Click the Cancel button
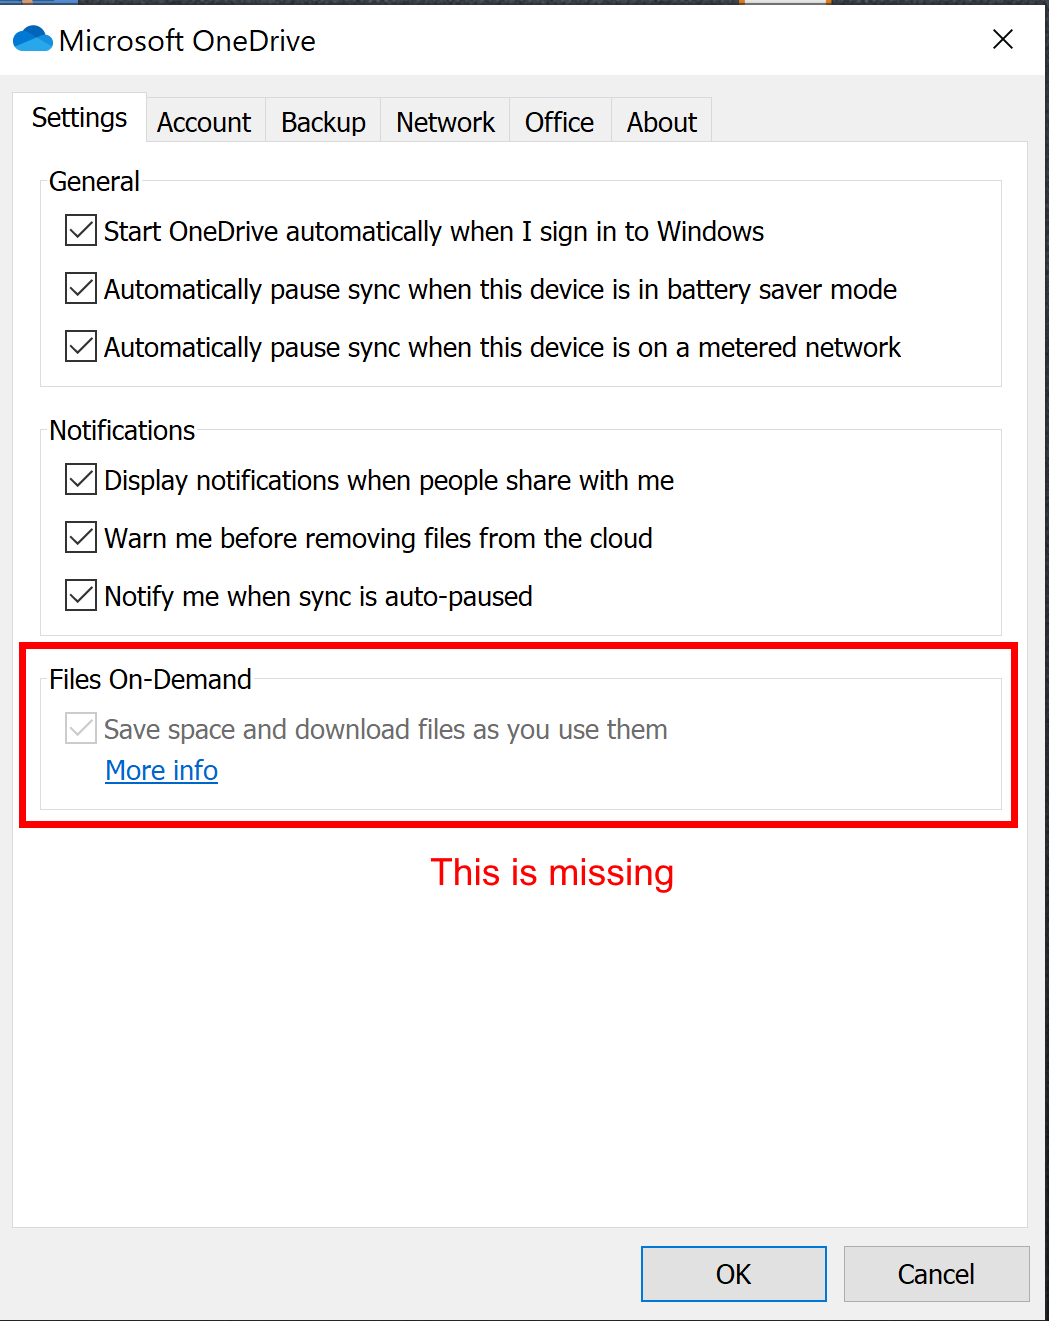 936,1274
